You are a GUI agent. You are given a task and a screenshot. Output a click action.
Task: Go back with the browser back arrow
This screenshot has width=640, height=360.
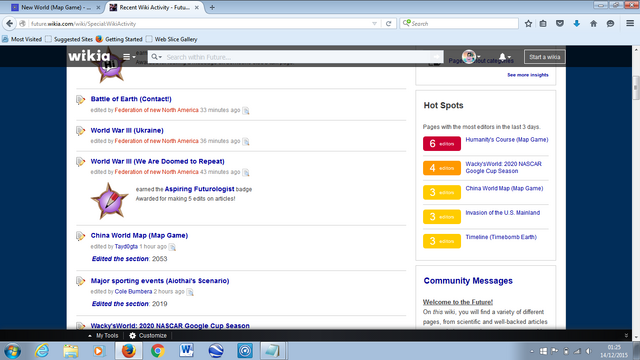click(9, 24)
